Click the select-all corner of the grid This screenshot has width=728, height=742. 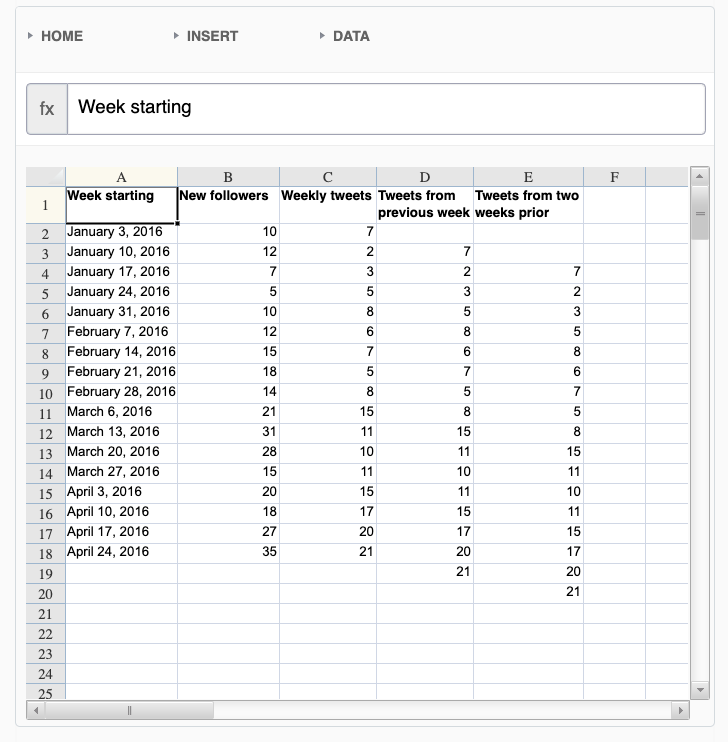pos(45,177)
